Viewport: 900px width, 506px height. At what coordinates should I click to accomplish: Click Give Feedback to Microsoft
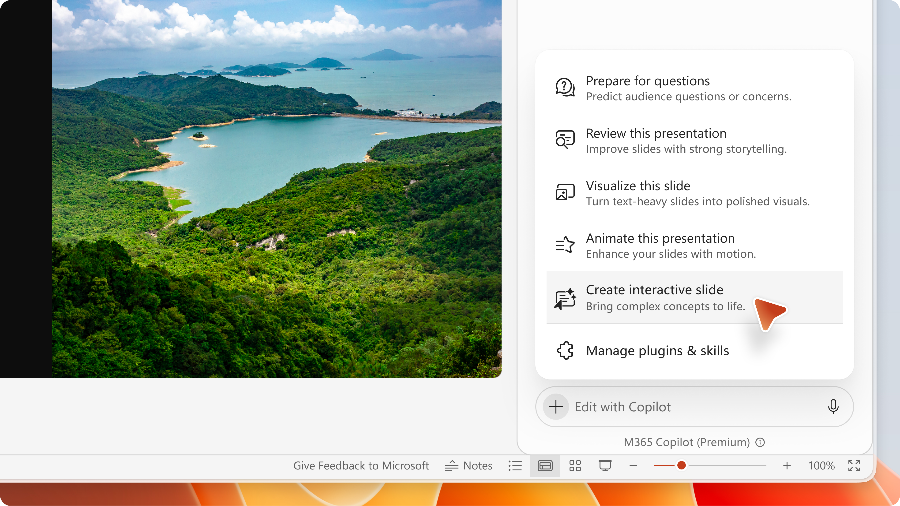tap(360, 466)
